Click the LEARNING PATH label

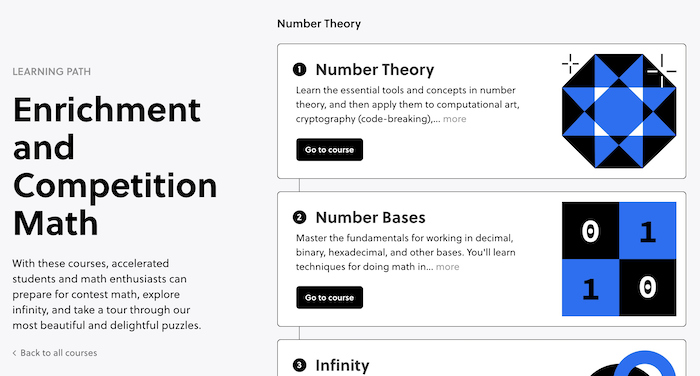(52, 71)
